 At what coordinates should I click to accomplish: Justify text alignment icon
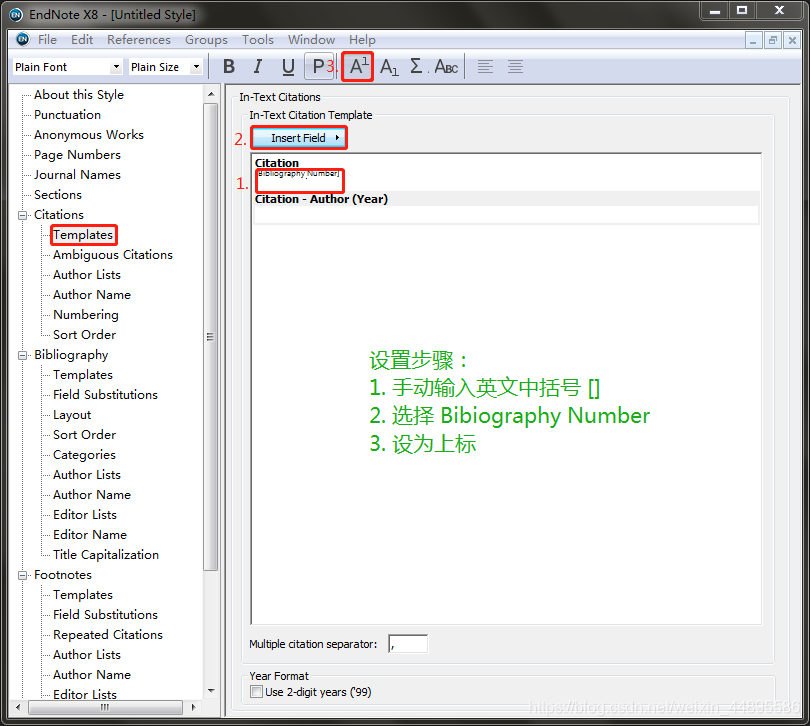tap(515, 67)
